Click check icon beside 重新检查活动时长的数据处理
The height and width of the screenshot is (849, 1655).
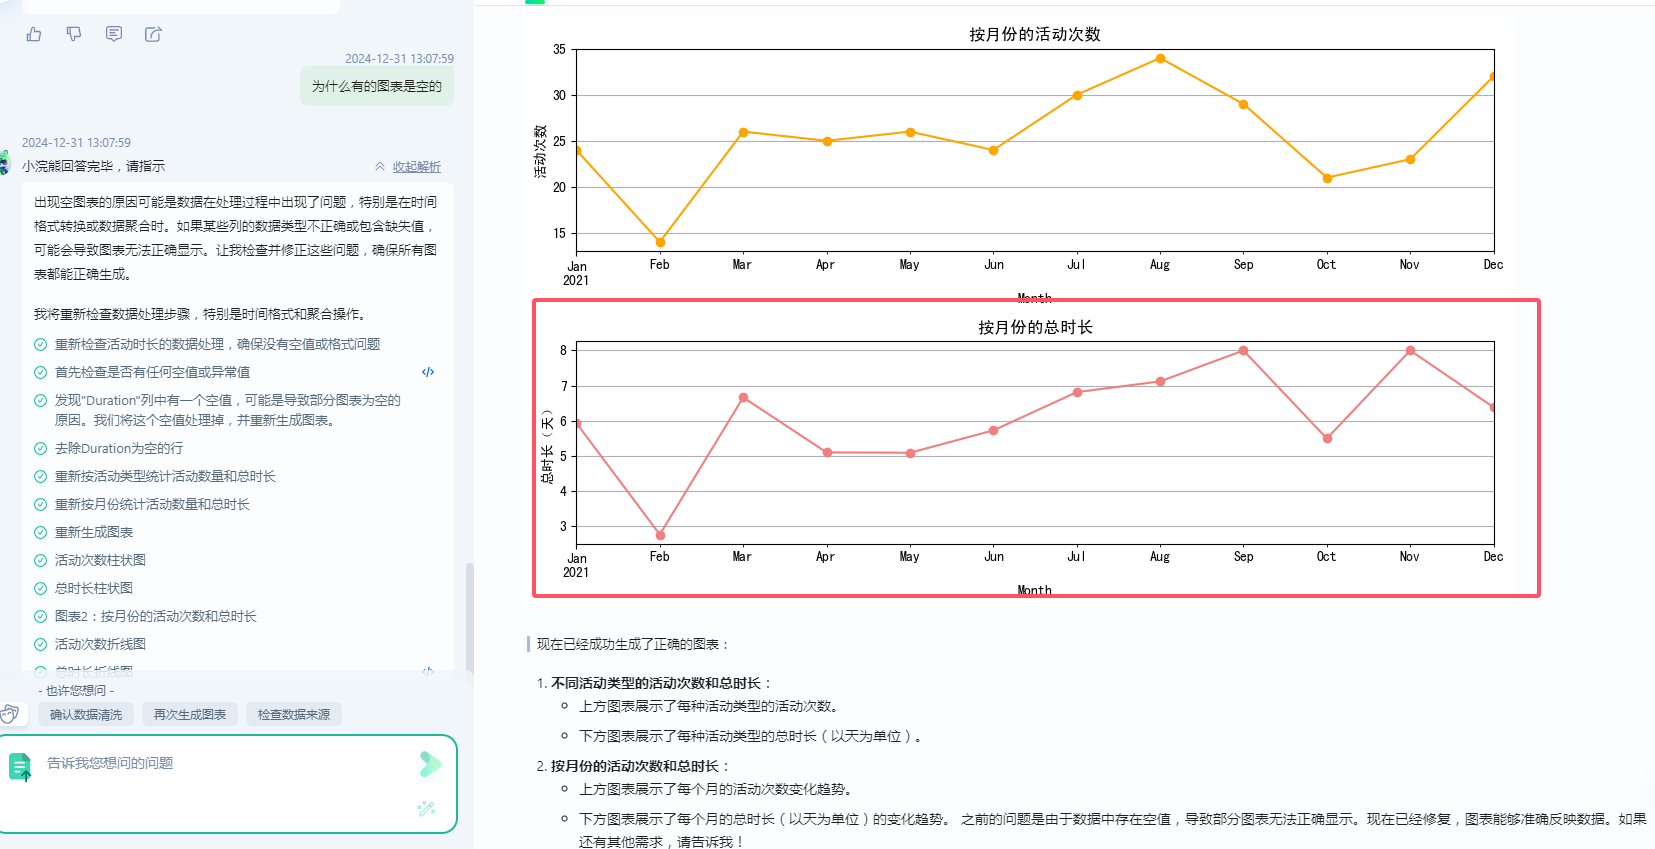point(41,344)
